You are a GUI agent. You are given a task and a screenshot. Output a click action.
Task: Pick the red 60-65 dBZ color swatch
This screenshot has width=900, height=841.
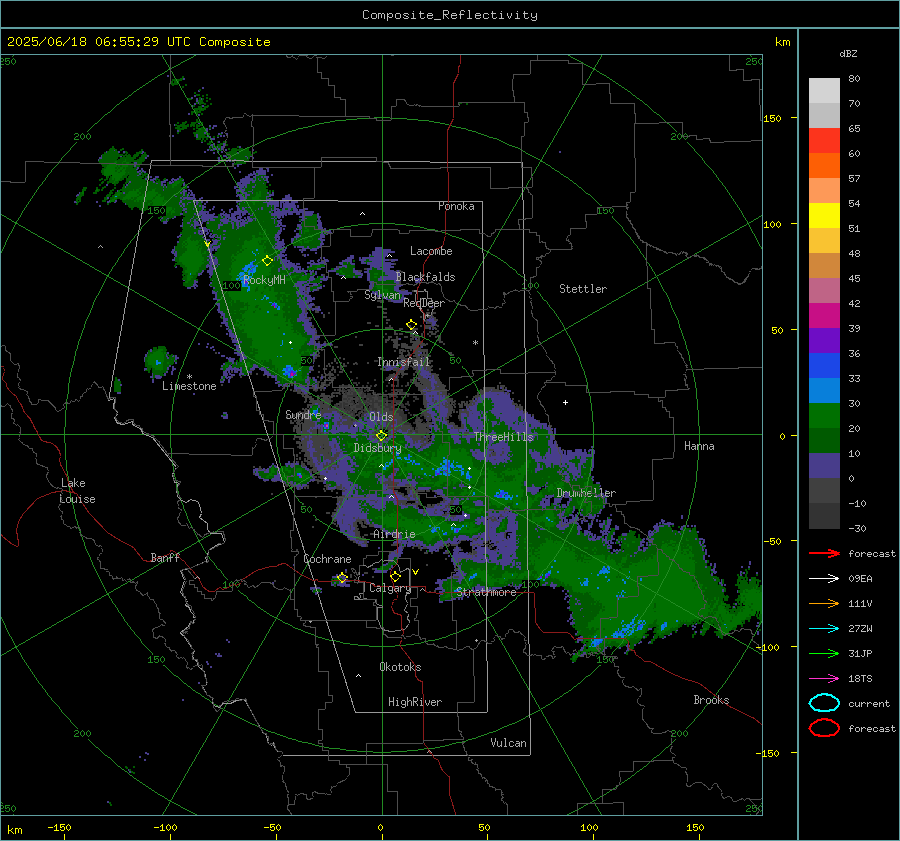click(x=824, y=141)
